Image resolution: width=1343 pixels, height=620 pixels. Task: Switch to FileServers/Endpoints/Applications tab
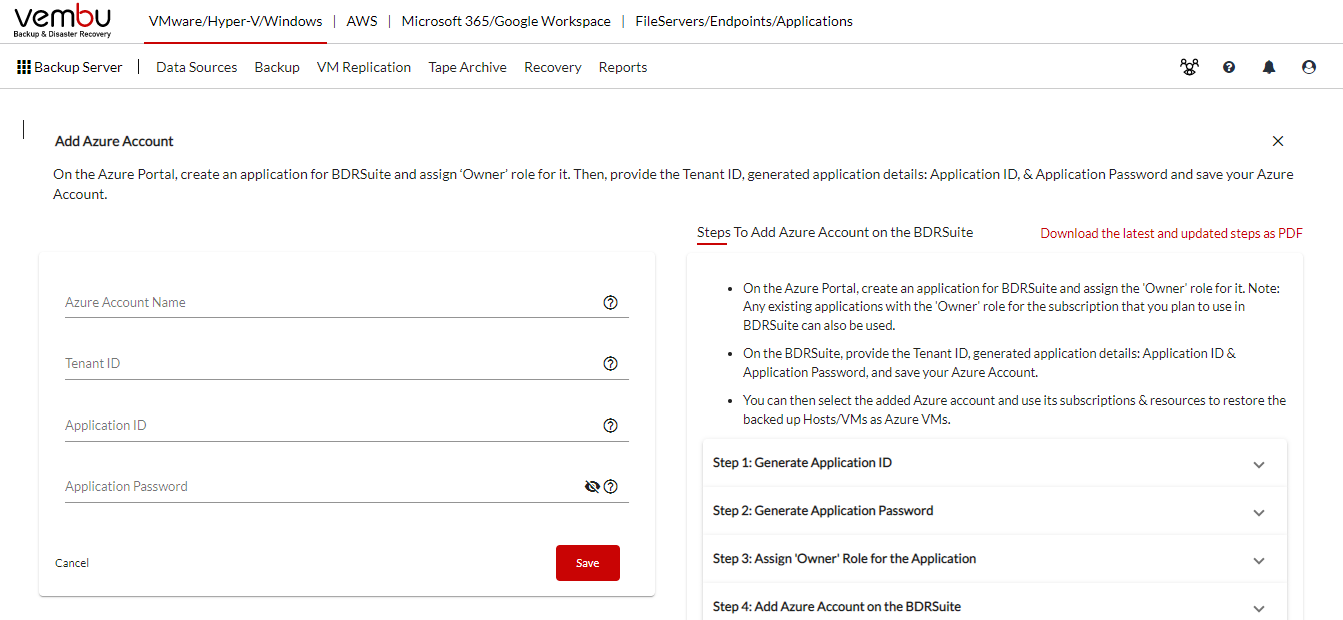pyautogui.click(x=744, y=21)
